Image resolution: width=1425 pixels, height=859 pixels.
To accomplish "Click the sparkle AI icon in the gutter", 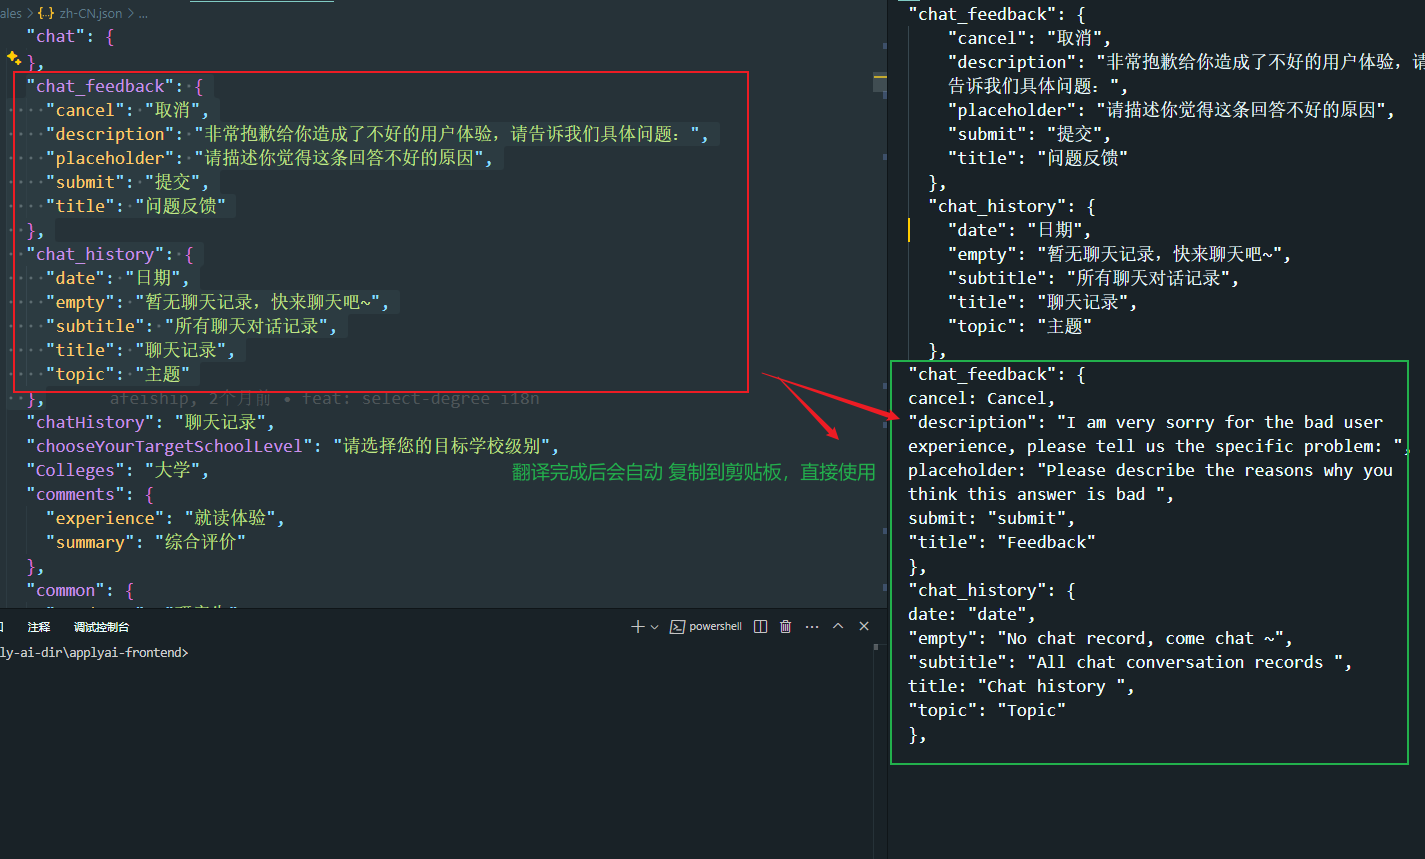I will click(x=13, y=59).
